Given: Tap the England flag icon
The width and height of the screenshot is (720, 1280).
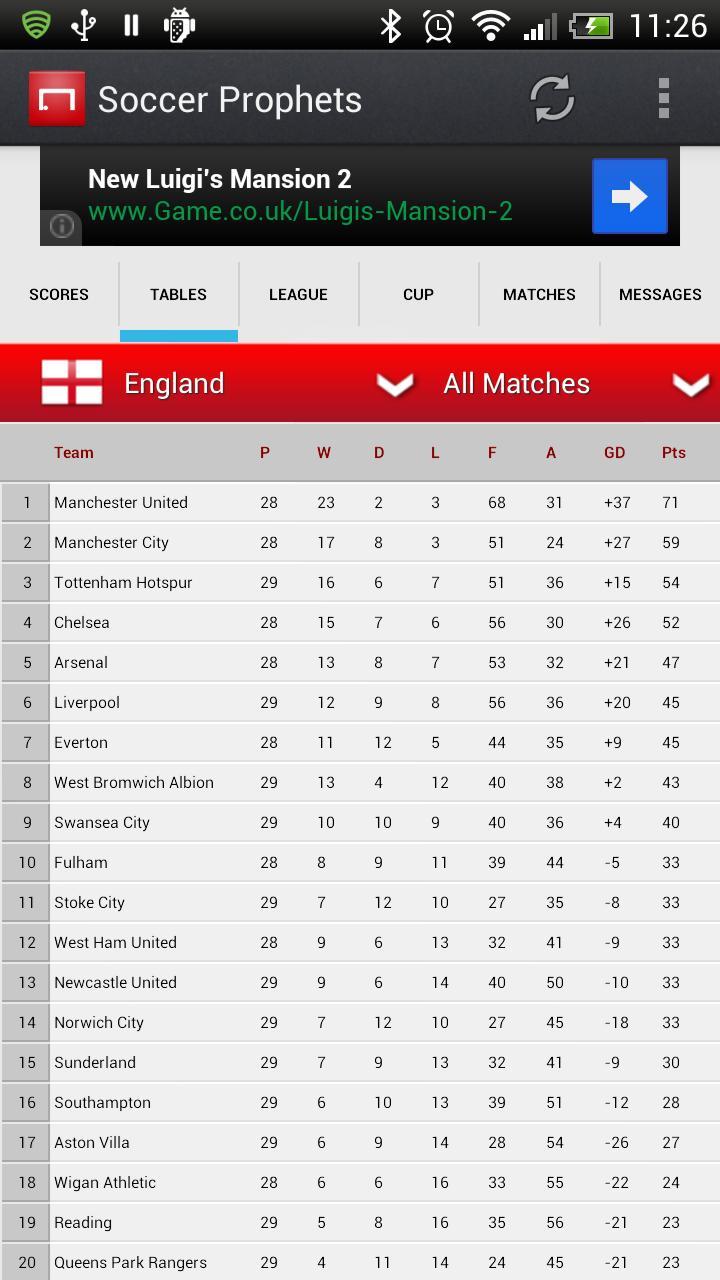Looking at the screenshot, I should coord(72,383).
